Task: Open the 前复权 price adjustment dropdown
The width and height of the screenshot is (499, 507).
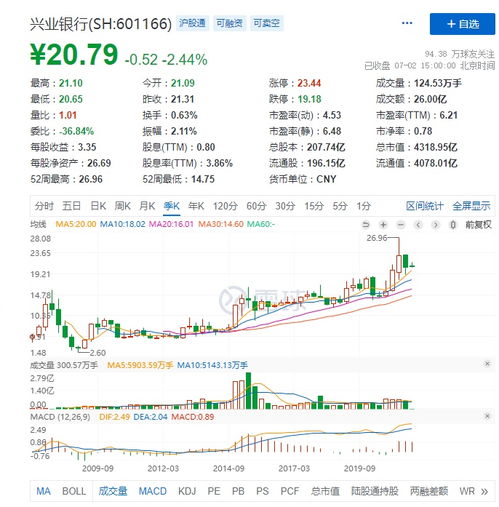Action: tap(478, 225)
